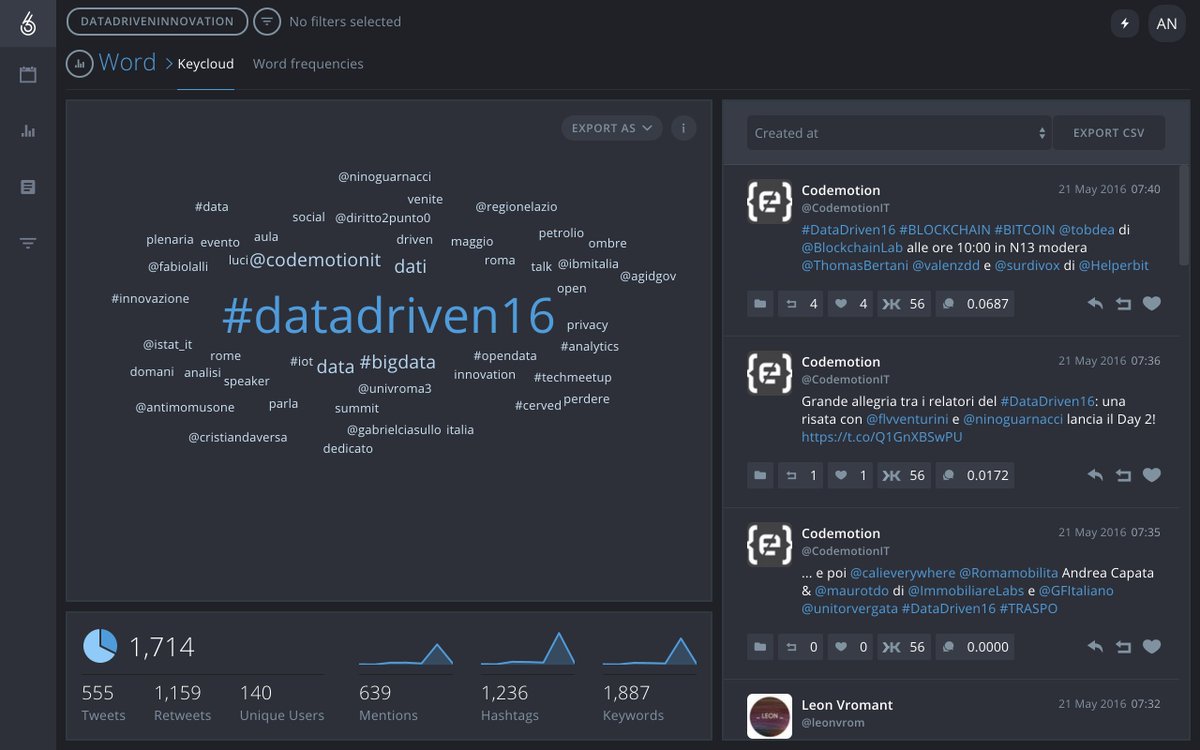Click @regionelazio in the keycloud
Image resolution: width=1200 pixels, height=750 pixels.
pos(516,207)
